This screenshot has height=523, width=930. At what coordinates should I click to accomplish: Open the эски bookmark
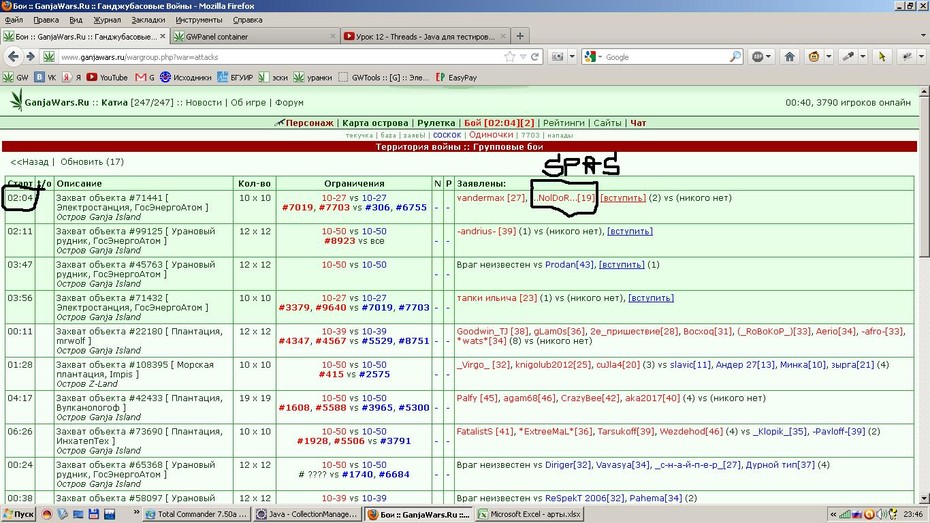pos(273,77)
